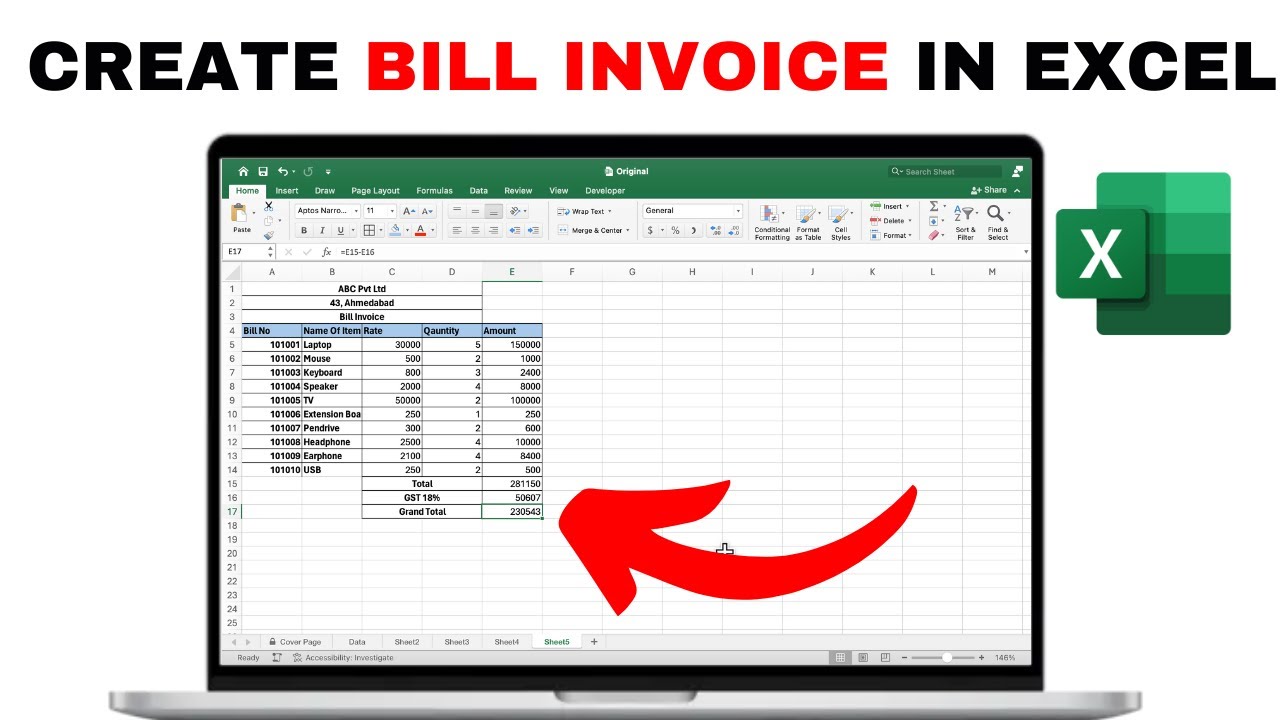Click the Clear eraser icon
The width and height of the screenshot is (1280, 720).
click(933, 236)
